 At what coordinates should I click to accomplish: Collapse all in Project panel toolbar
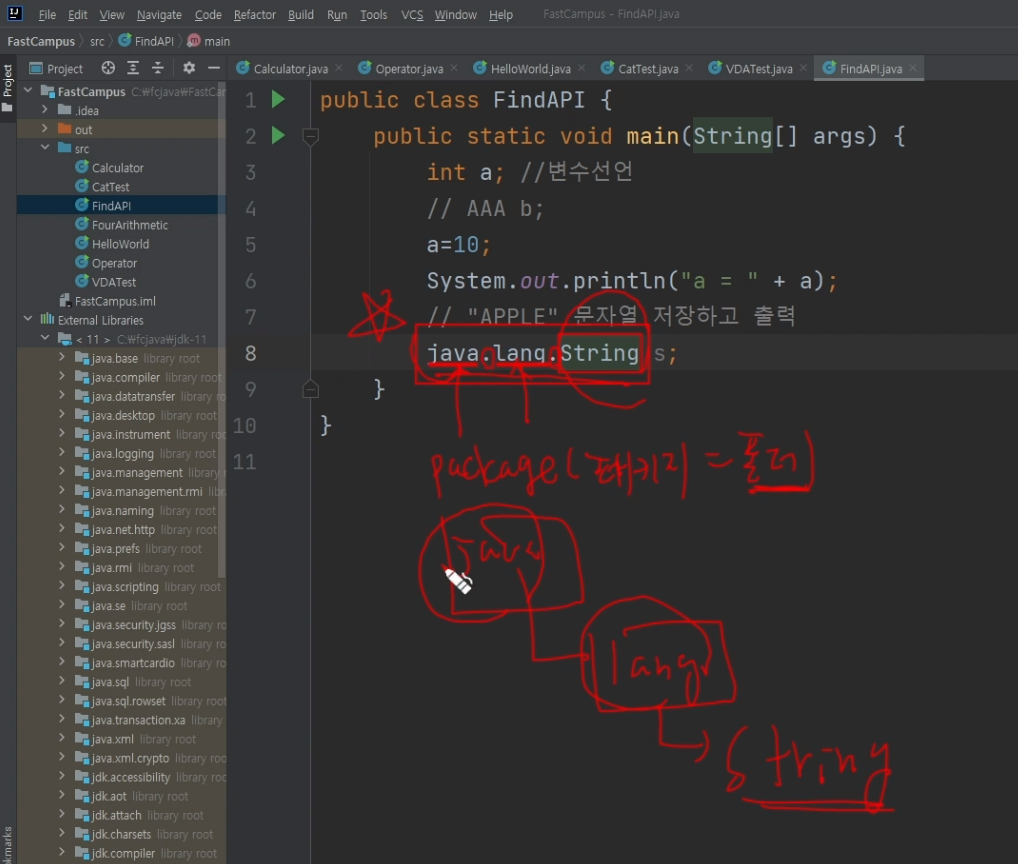tap(158, 68)
